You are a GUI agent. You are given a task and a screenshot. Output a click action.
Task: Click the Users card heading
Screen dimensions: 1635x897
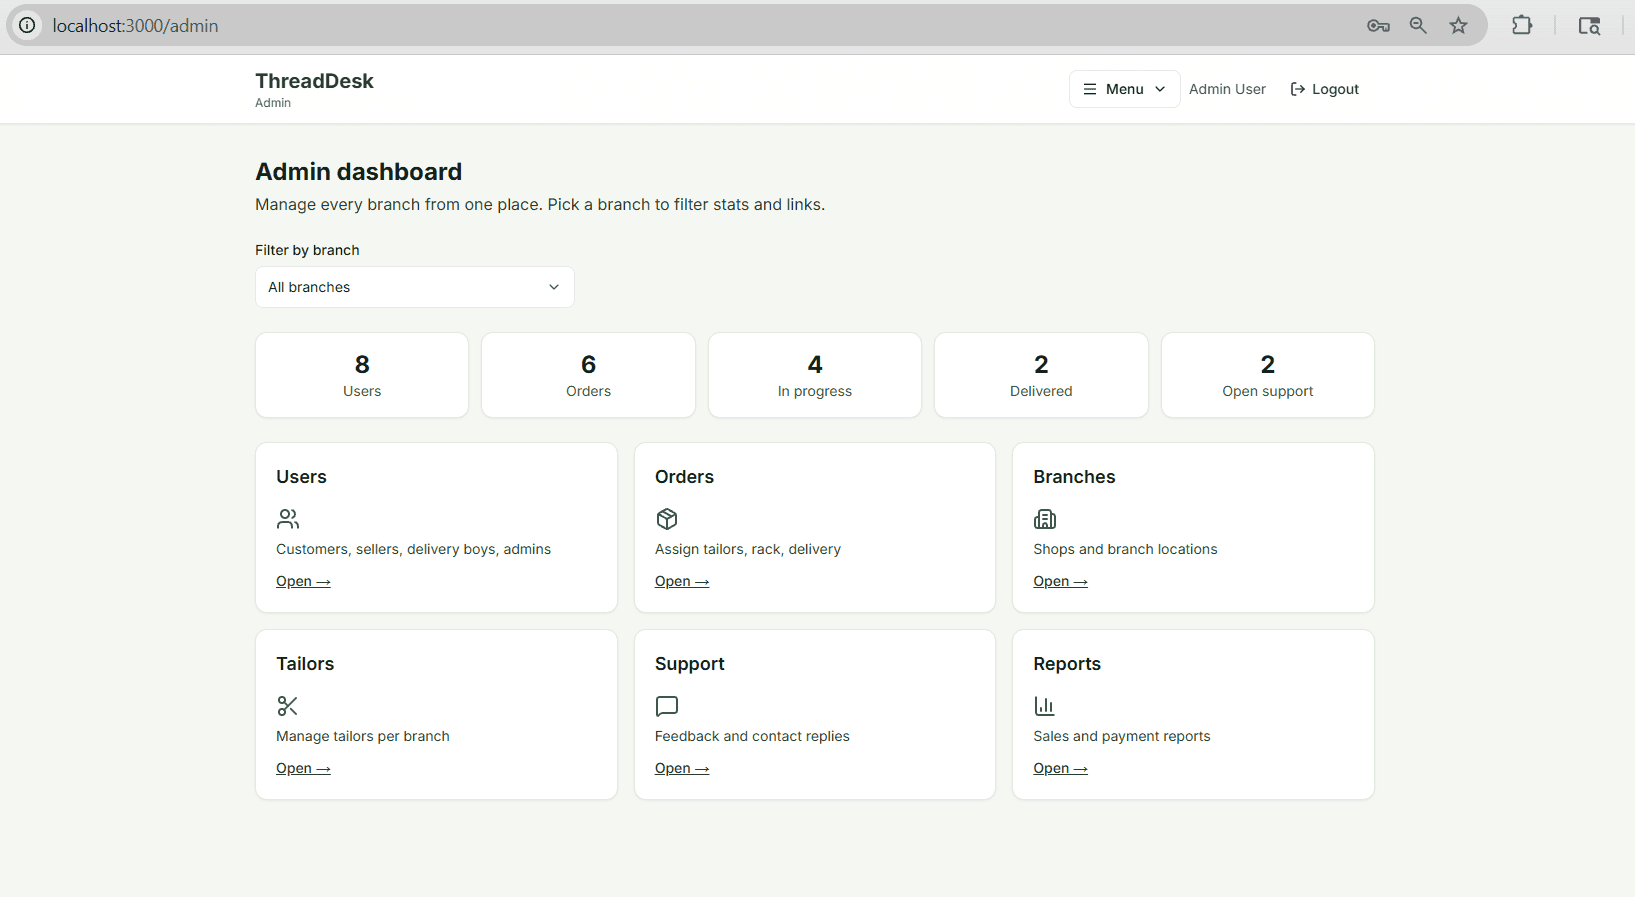(301, 477)
